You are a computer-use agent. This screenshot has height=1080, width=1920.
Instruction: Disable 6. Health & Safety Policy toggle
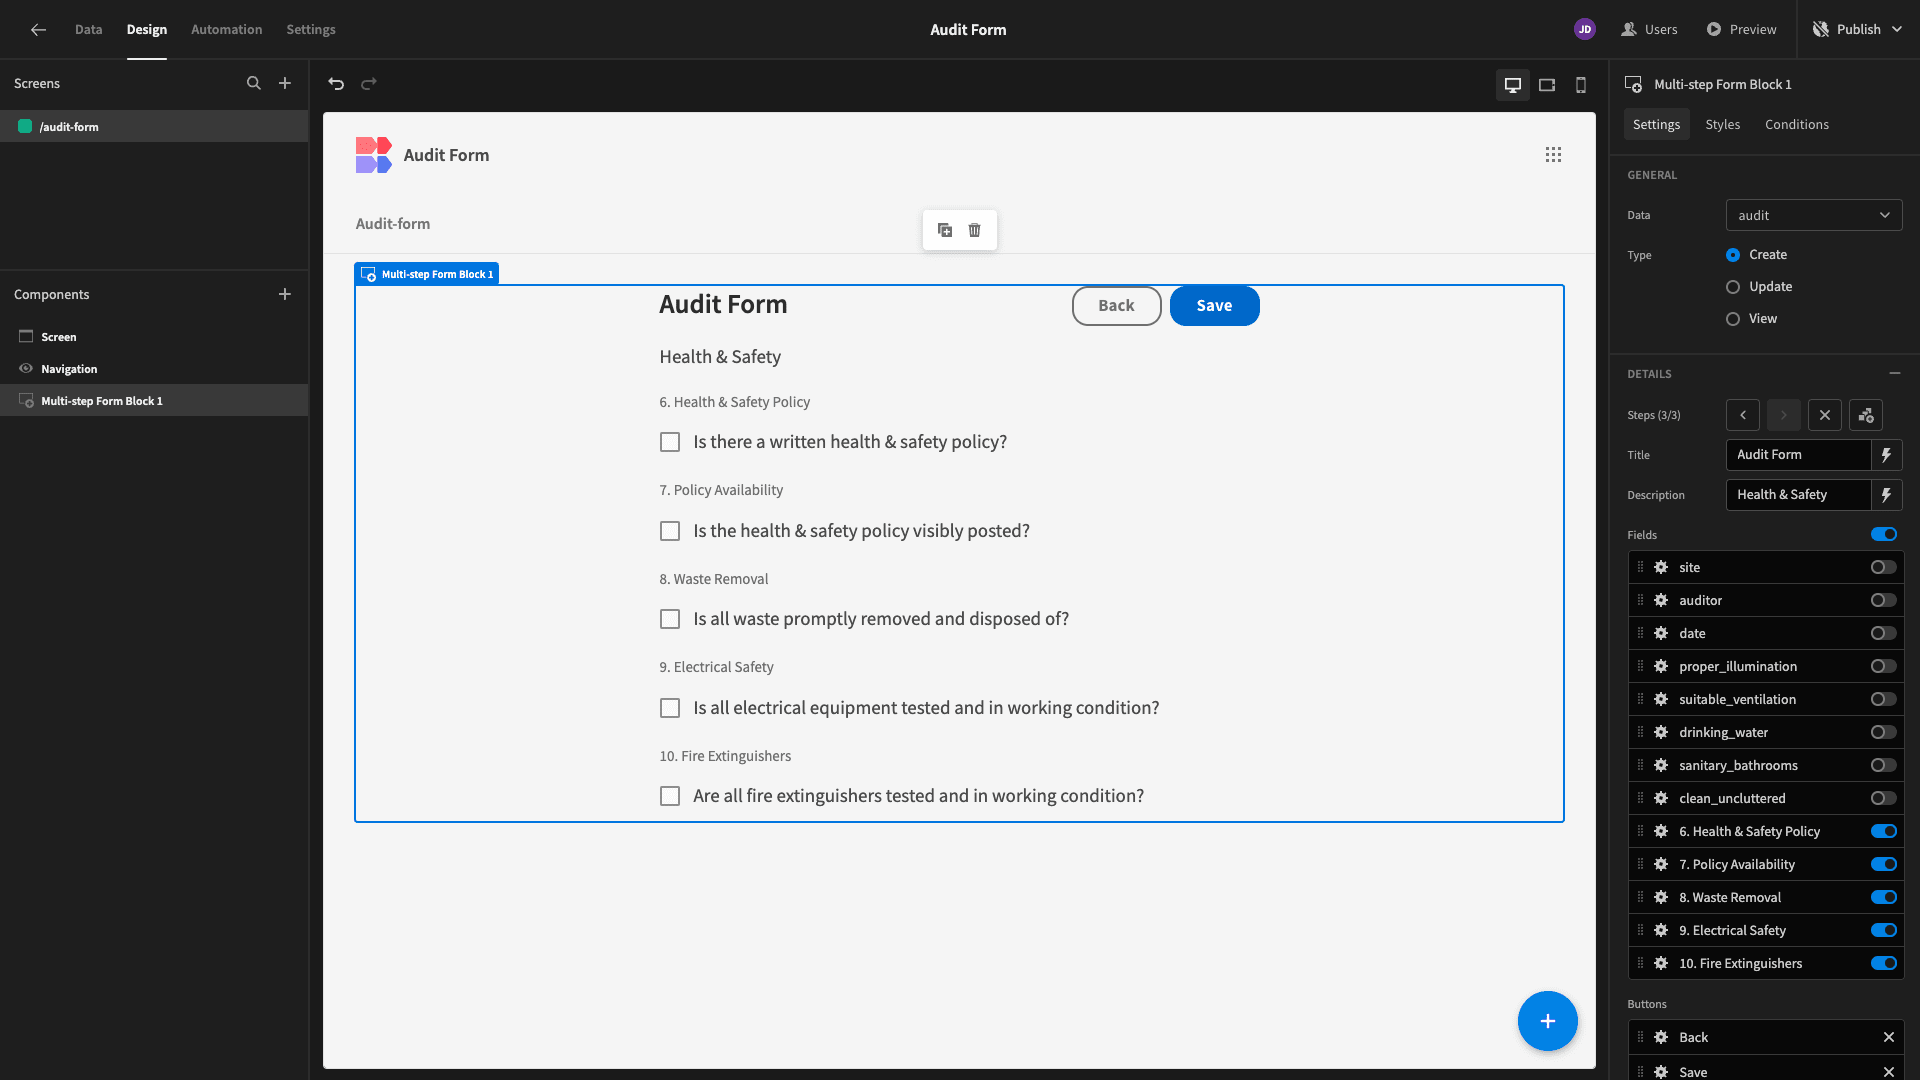click(x=1884, y=831)
